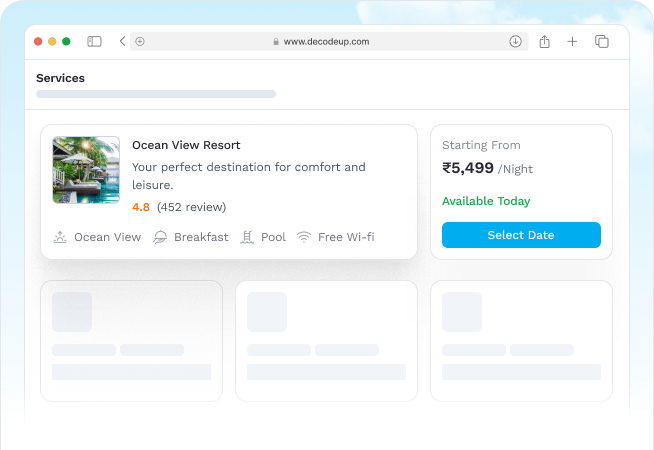This screenshot has height=450, width=654.
Task: Click the browser share icon
Action: click(x=544, y=41)
